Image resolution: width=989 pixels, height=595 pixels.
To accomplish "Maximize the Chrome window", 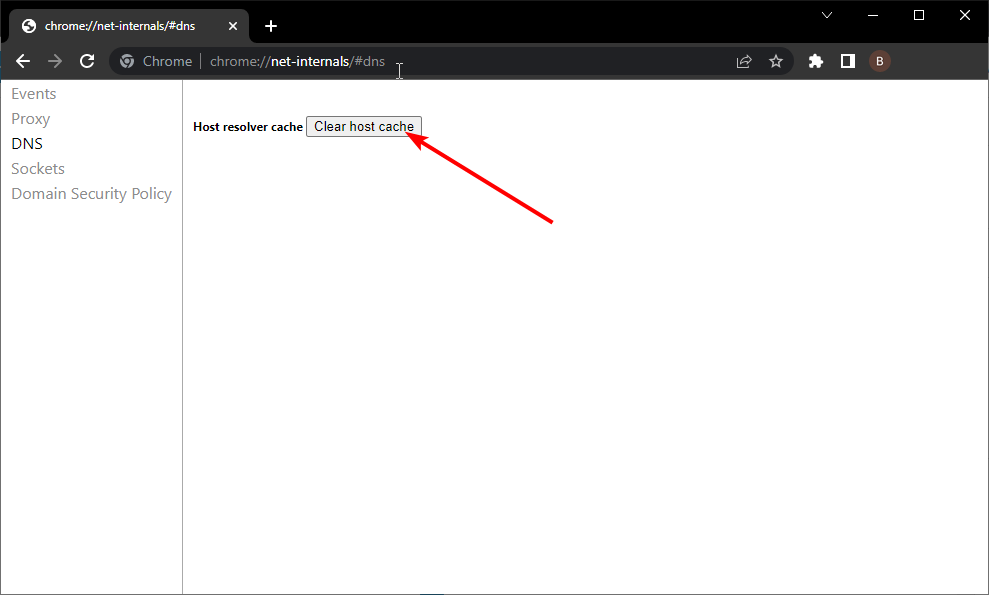I will [x=919, y=15].
